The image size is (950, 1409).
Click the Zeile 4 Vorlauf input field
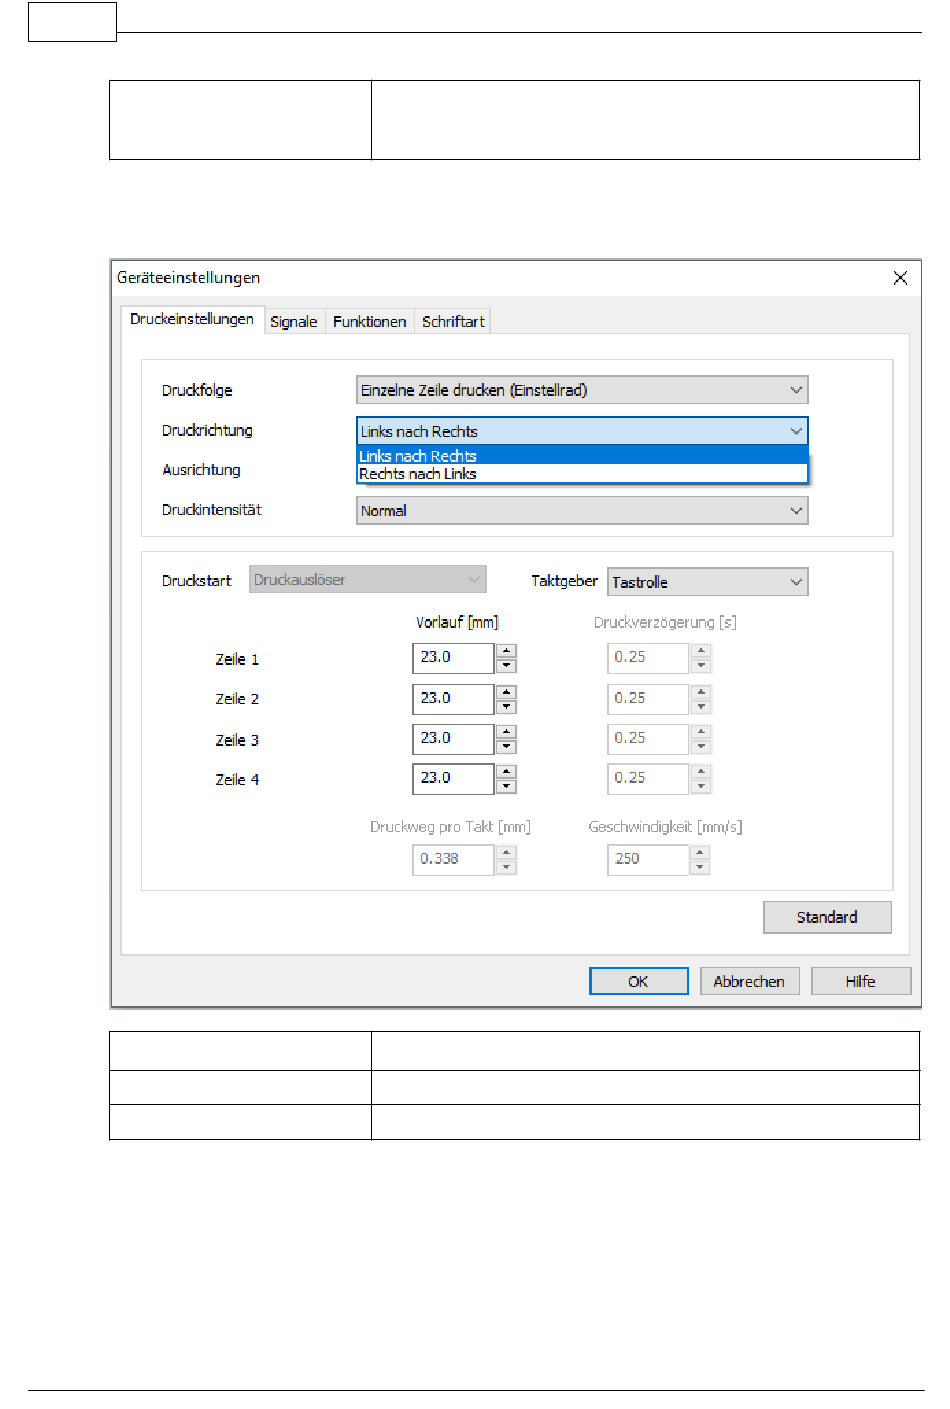[x=453, y=778]
